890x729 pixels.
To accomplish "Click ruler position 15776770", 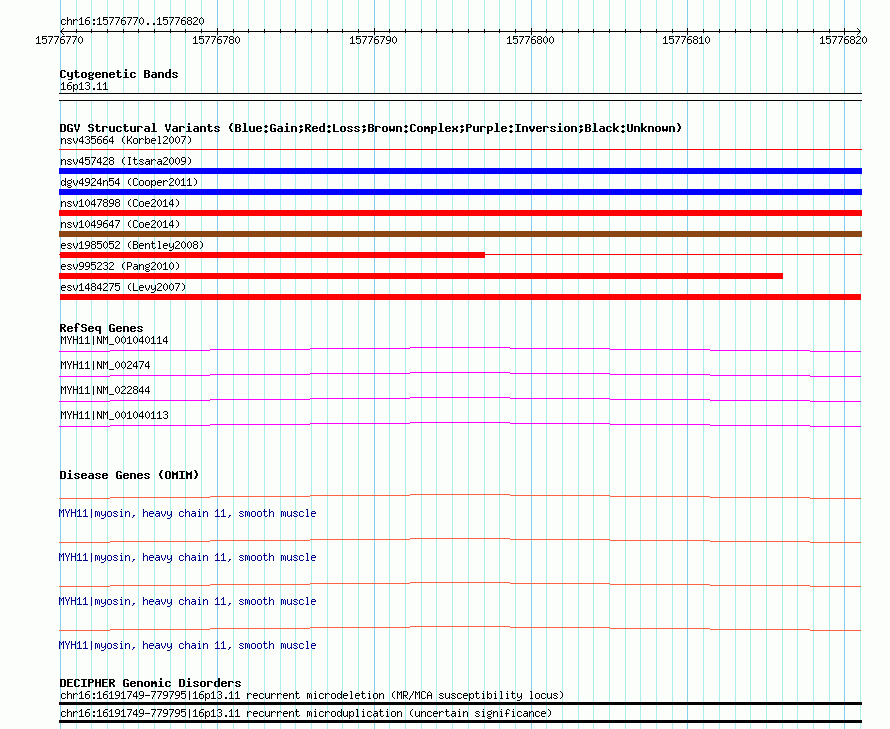I will coord(59,40).
